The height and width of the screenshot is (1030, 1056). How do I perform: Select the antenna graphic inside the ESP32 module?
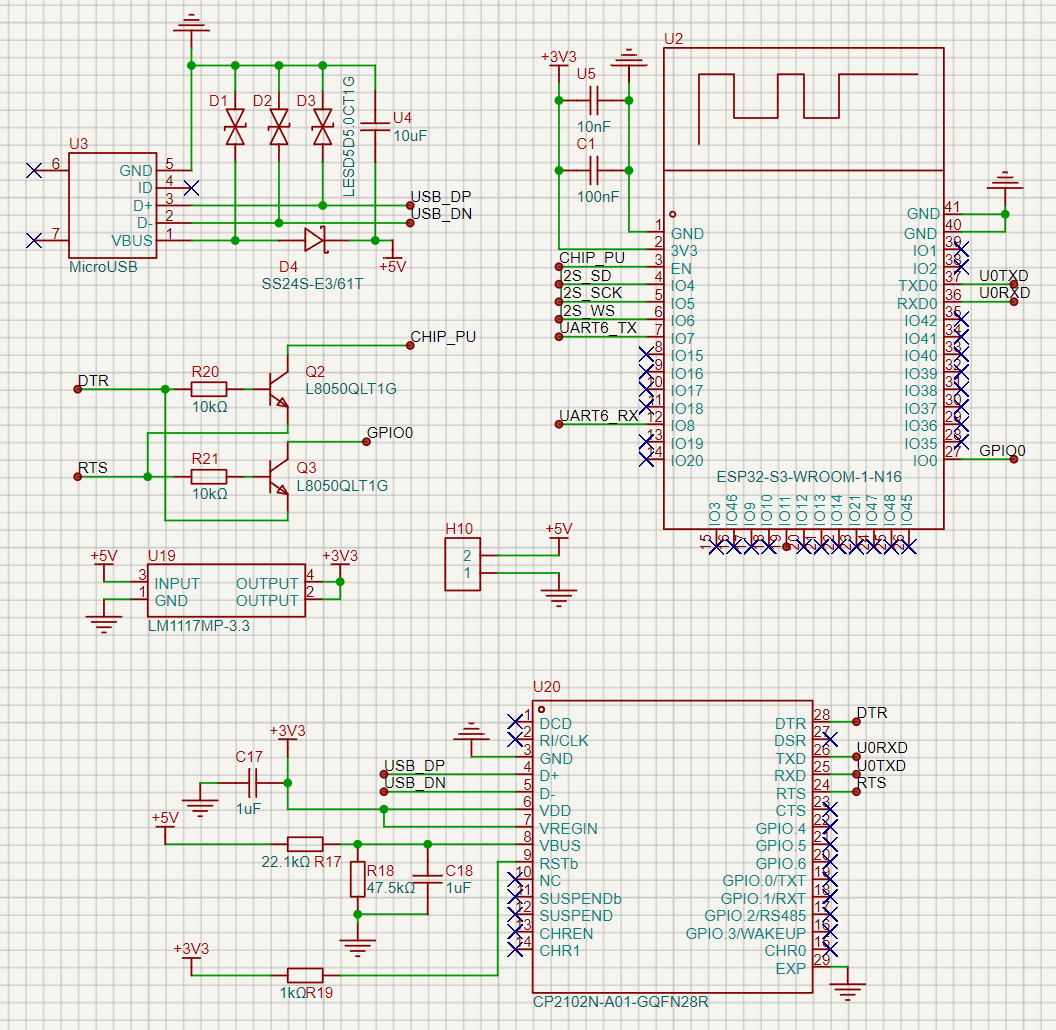[x=808, y=108]
